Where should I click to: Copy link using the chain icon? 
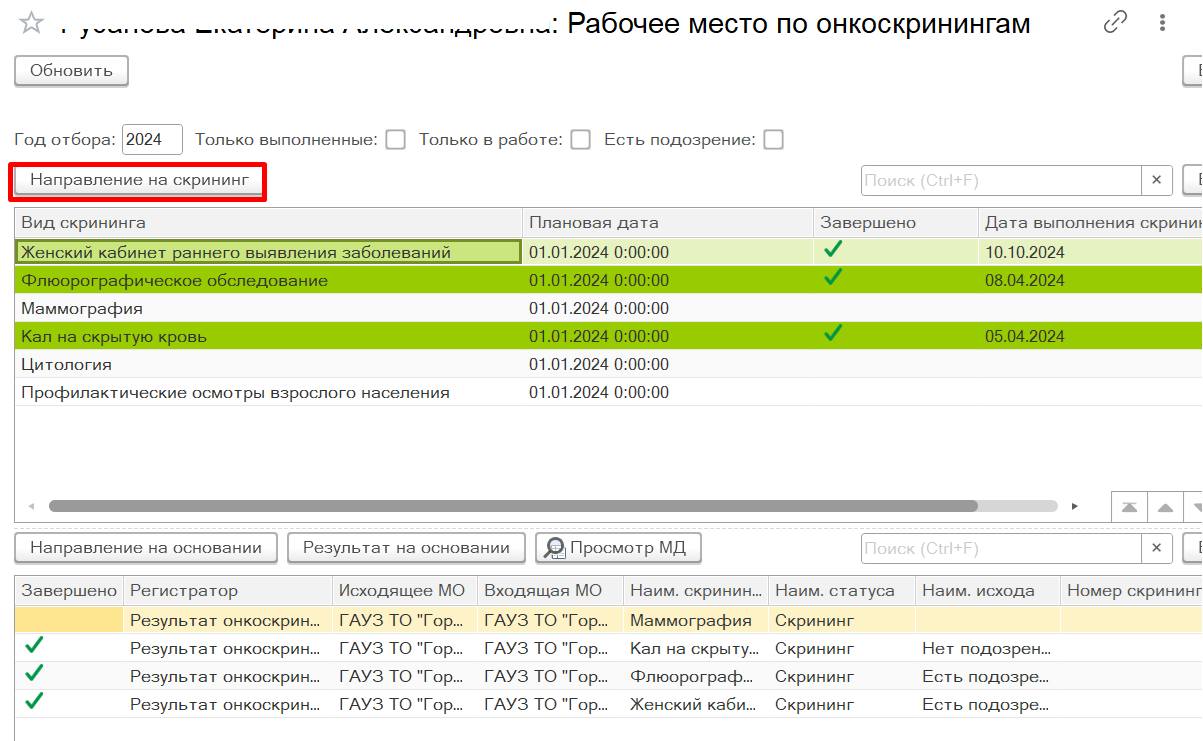click(1115, 22)
